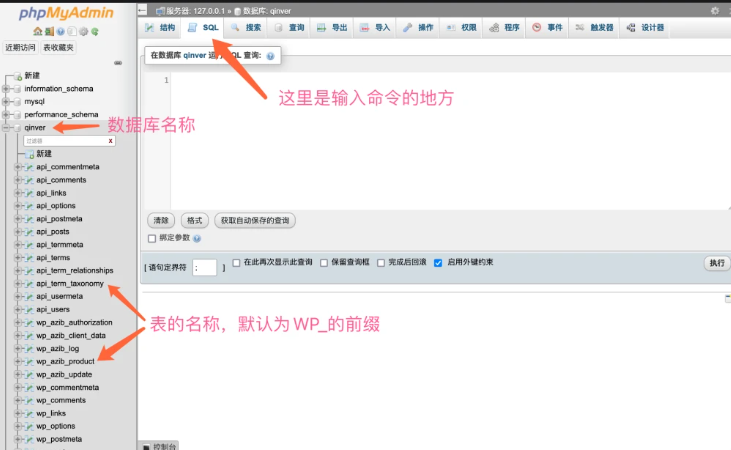
Task: Collapse the qinver database tree
Action: [x=6, y=127]
